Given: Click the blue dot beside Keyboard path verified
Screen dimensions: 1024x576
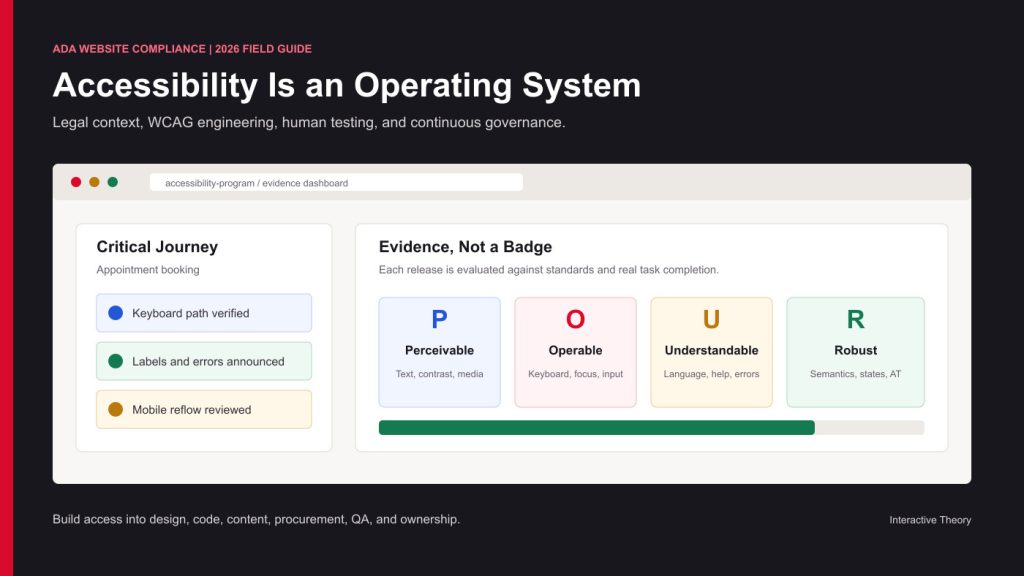Looking at the screenshot, I should (116, 313).
